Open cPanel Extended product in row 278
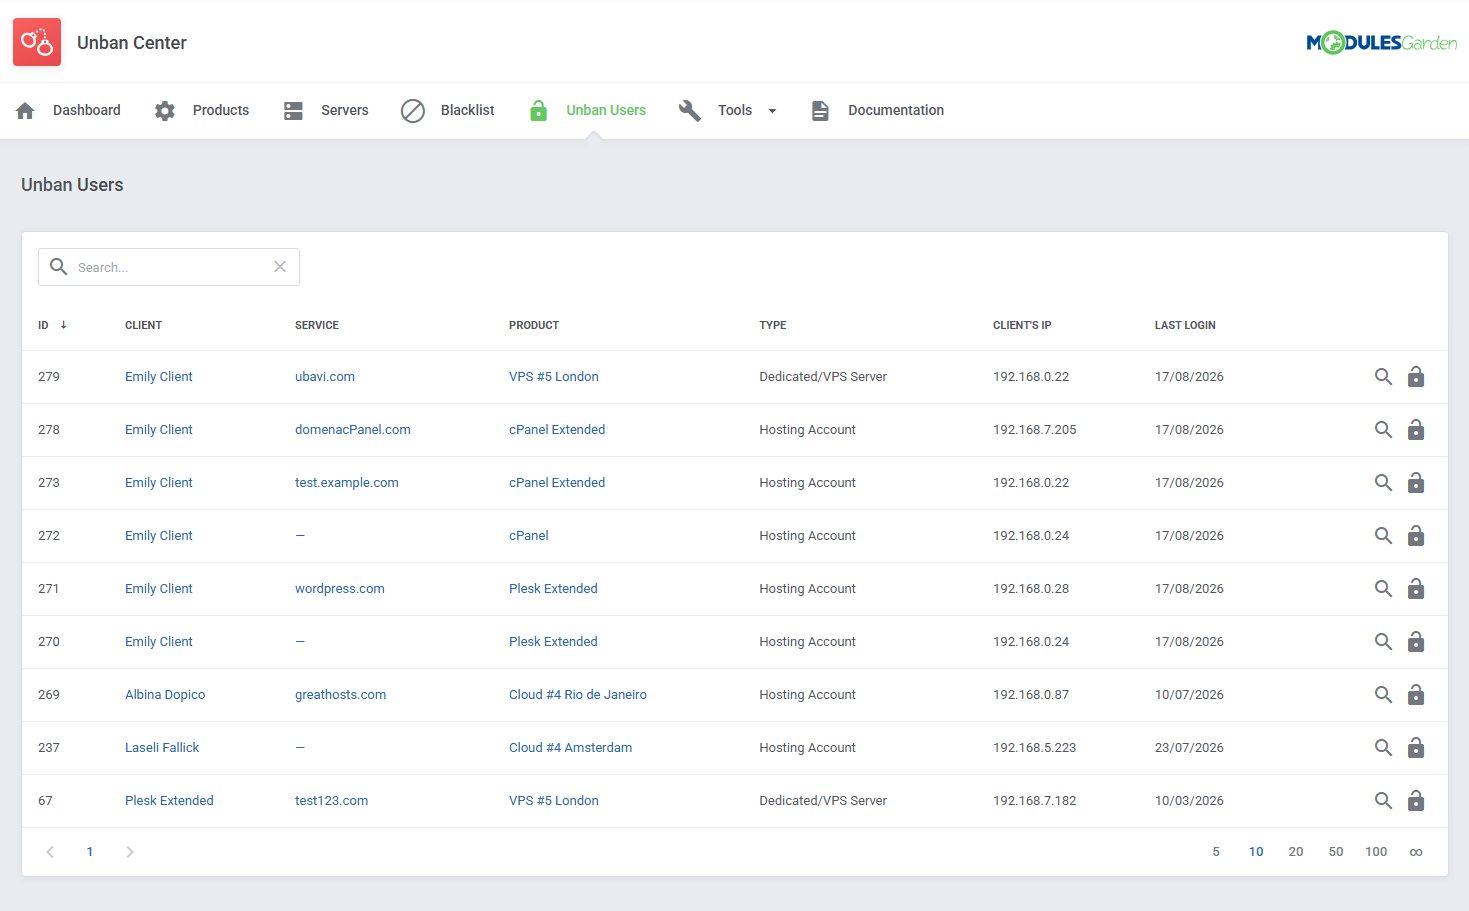 (x=557, y=430)
